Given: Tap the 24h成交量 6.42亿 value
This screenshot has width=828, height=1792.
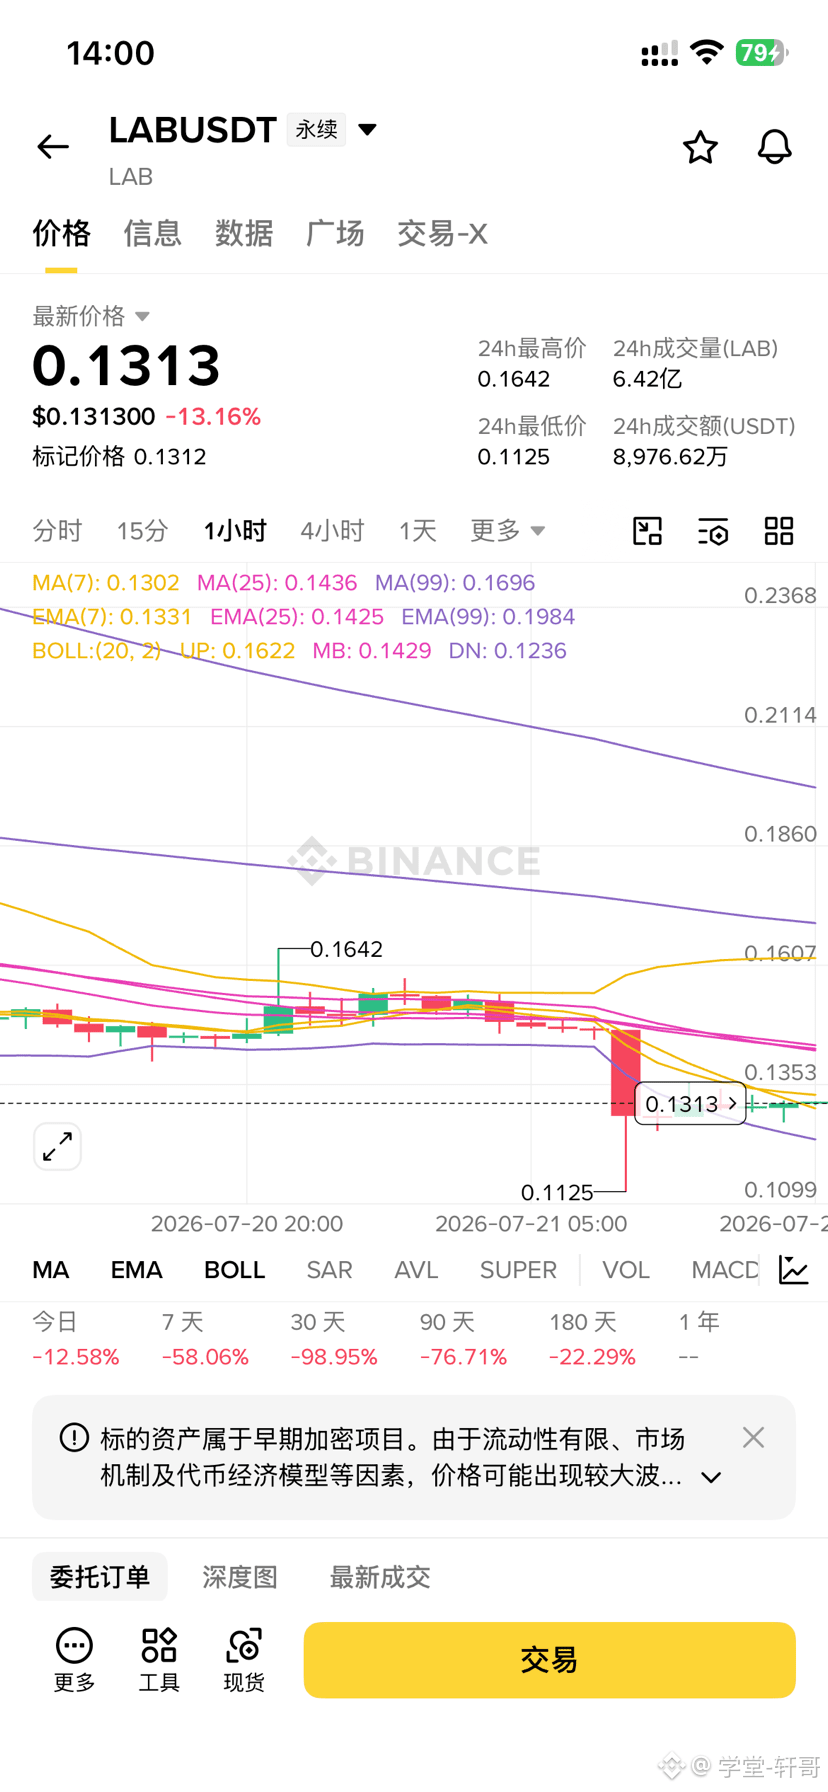Looking at the screenshot, I should pos(647,379).
